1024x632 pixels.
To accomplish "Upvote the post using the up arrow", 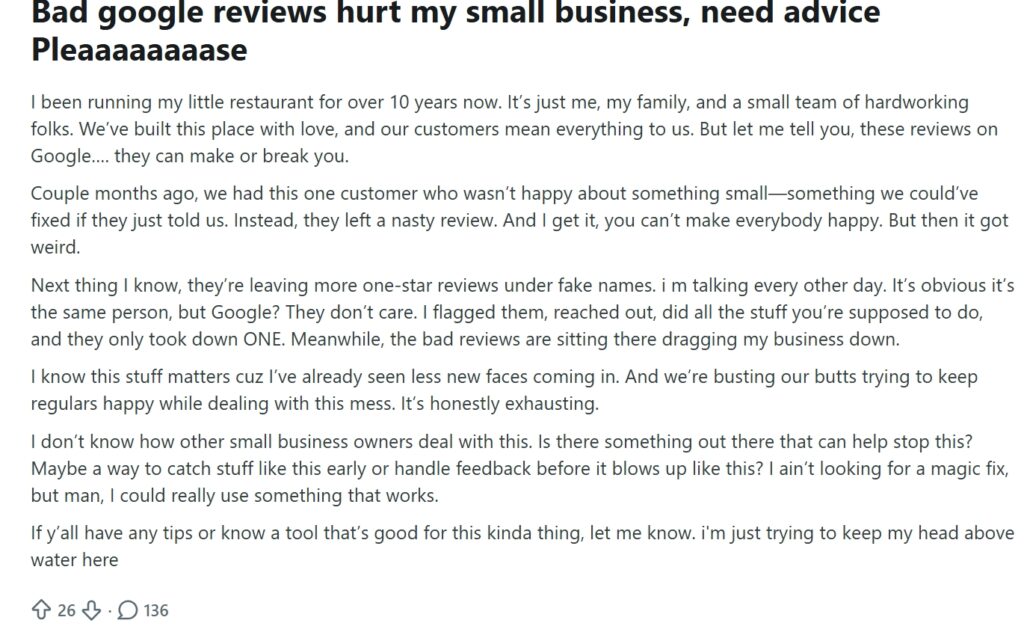I will pyautogui.click(x=41, y=608).
